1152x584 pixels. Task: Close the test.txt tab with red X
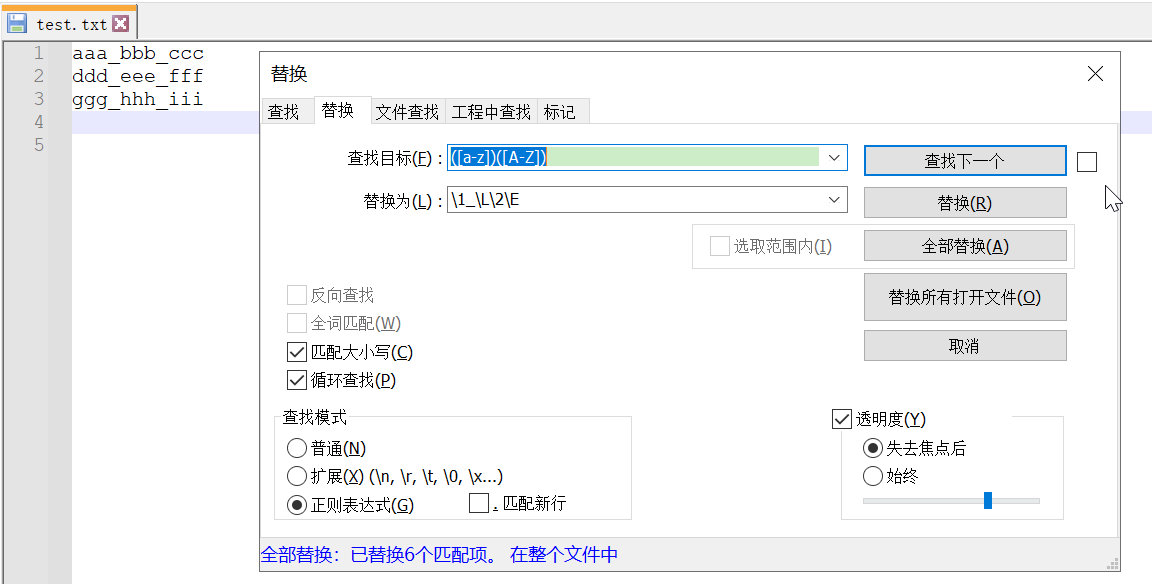[120, 24]
